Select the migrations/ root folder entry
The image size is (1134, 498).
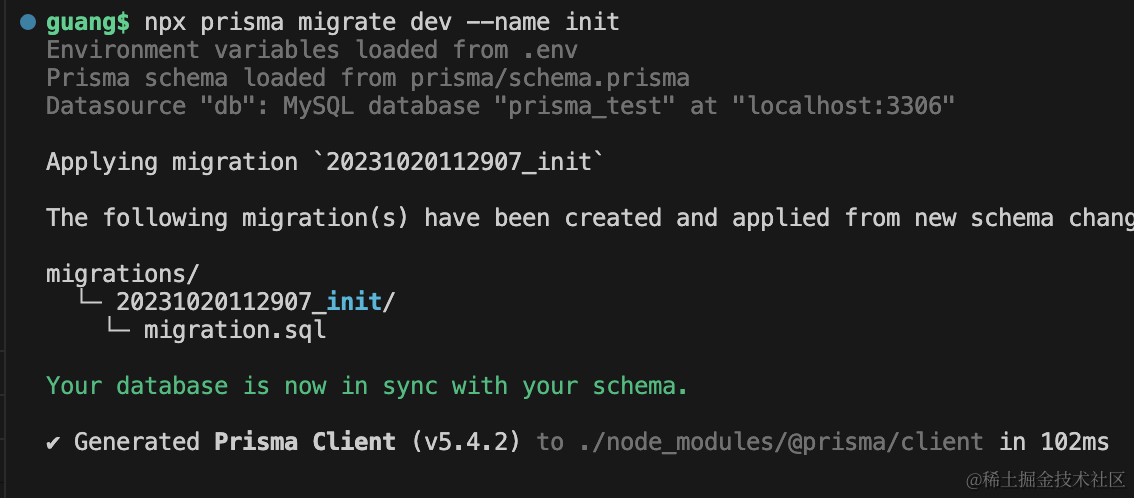[x=123, y=274]
